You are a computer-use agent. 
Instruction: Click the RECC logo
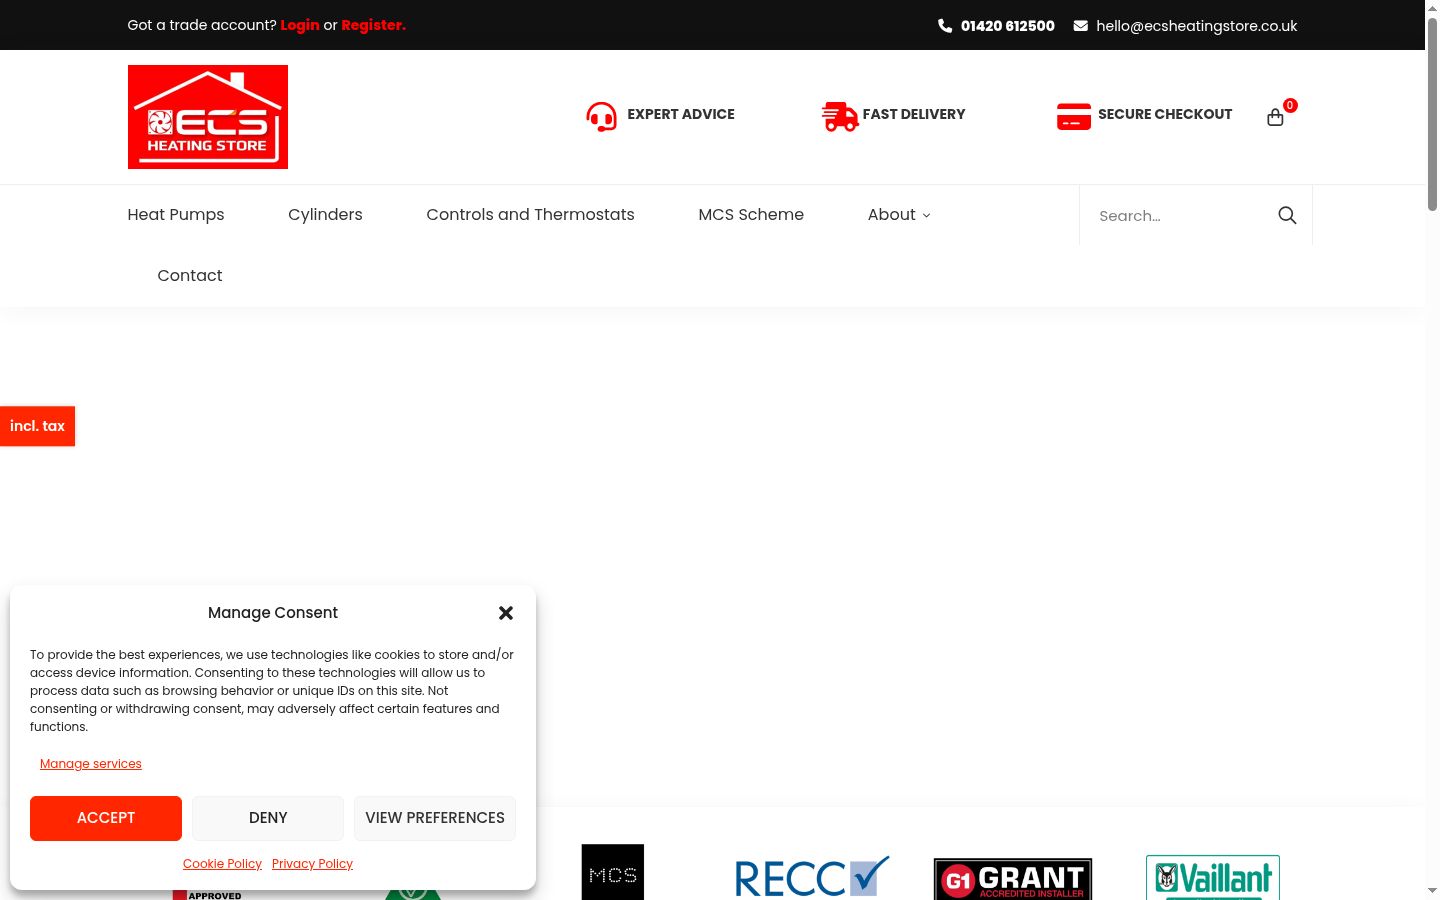[812, 877]
